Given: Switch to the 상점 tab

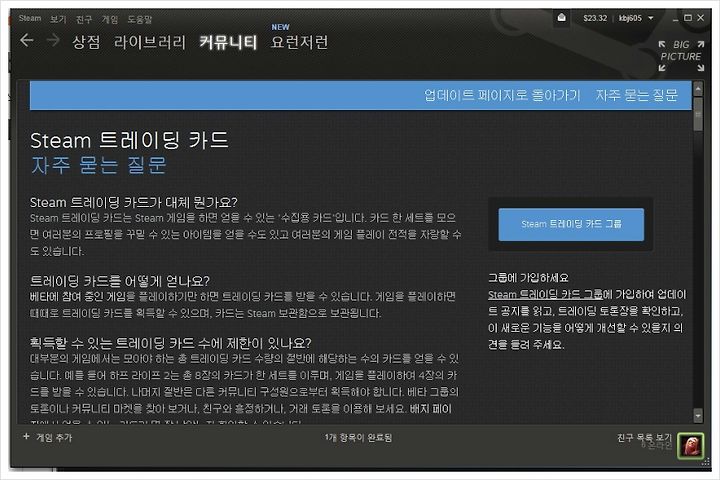Looking at the screenshot, I should coord(86,42).
